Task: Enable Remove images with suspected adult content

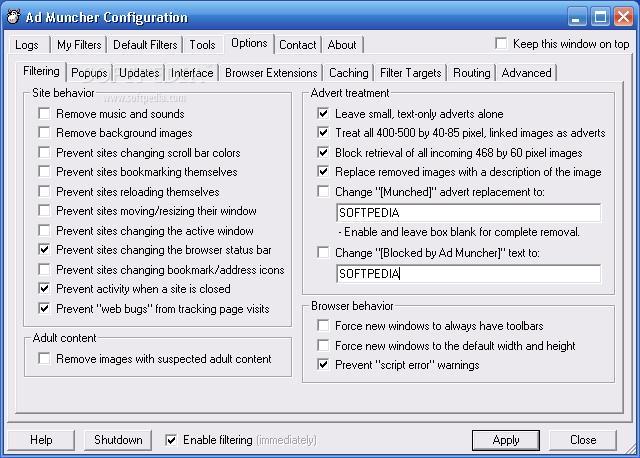Action: 44,358
